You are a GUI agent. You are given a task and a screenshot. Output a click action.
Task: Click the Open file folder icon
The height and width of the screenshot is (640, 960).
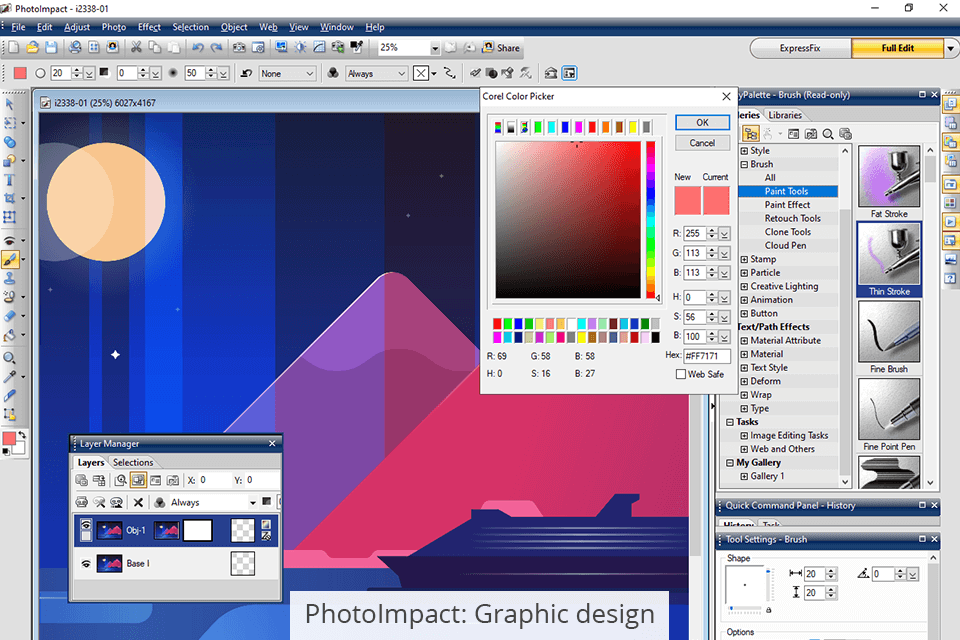coord(32,47)
